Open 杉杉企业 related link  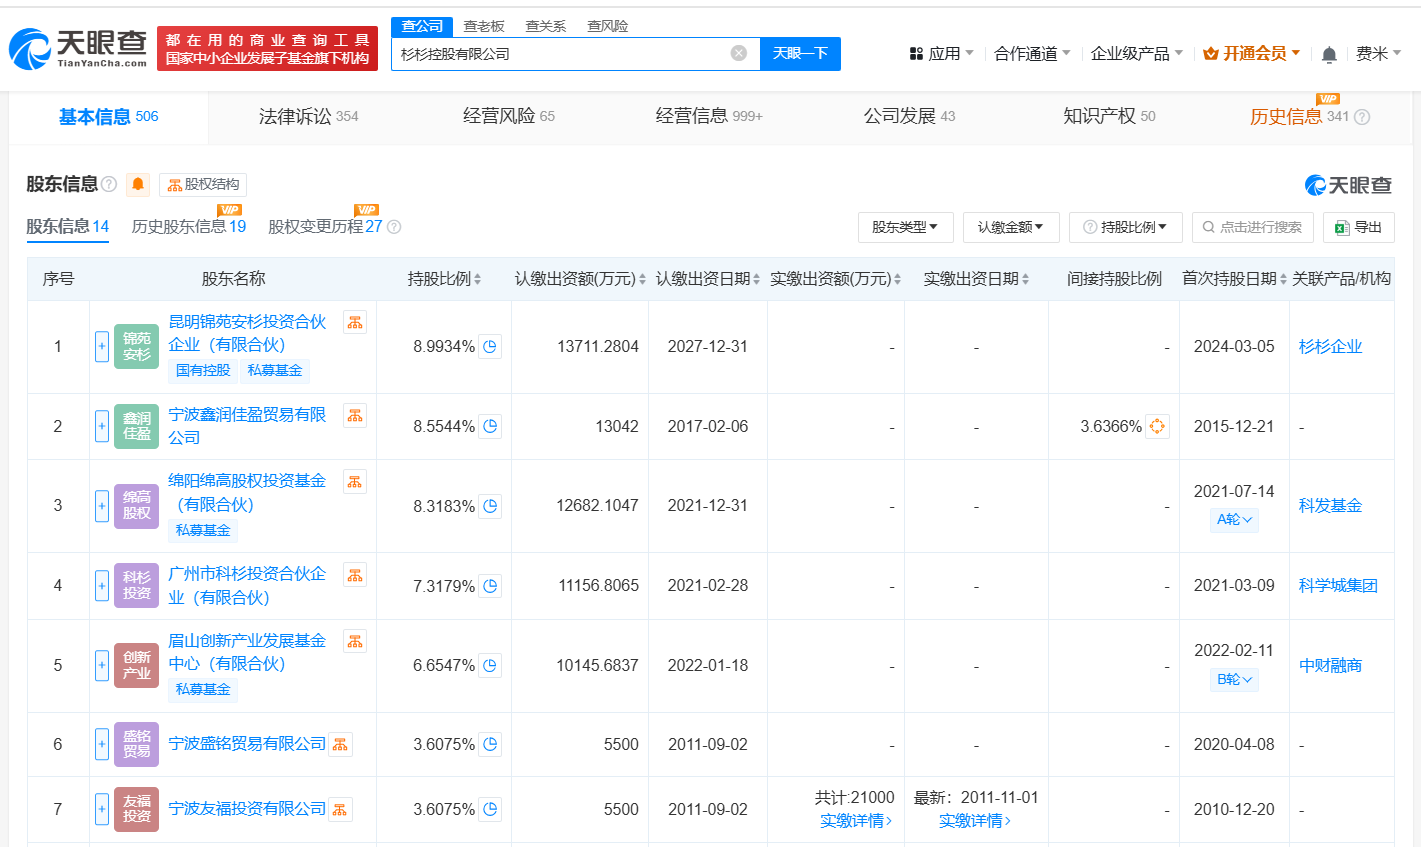1330,347
